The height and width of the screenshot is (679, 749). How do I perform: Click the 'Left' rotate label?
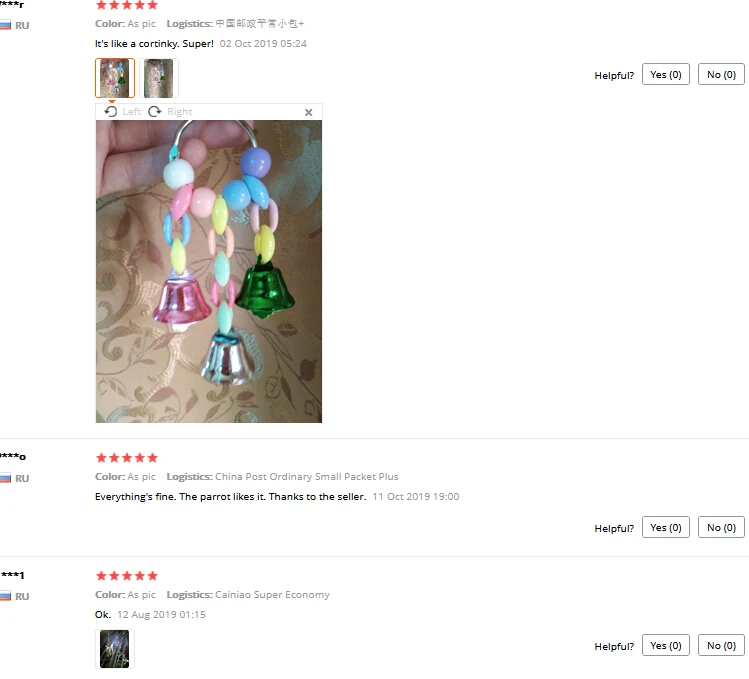click(131, 112)
